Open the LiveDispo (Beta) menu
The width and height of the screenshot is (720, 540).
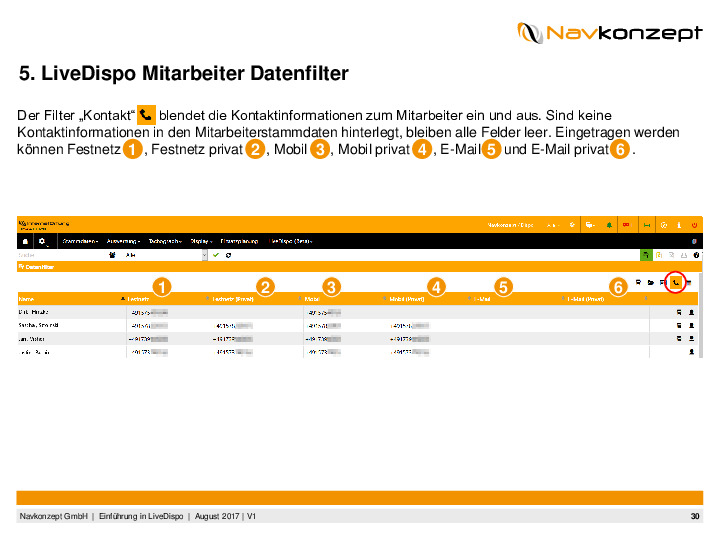click(x=291, y=241)
